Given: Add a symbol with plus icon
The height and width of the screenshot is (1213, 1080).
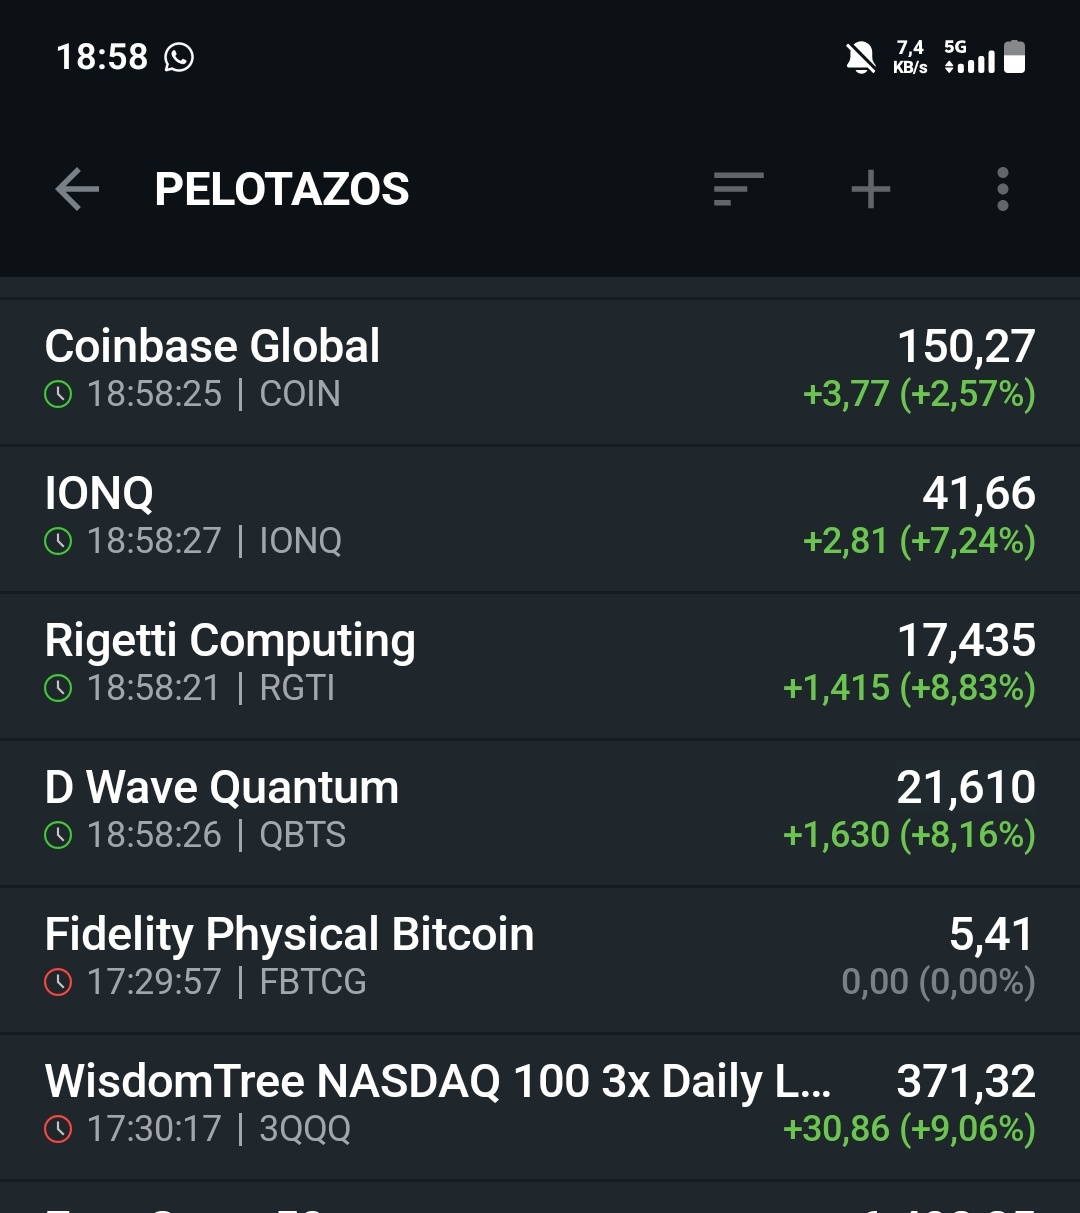Looking at the screenshot, I should 870,189.
